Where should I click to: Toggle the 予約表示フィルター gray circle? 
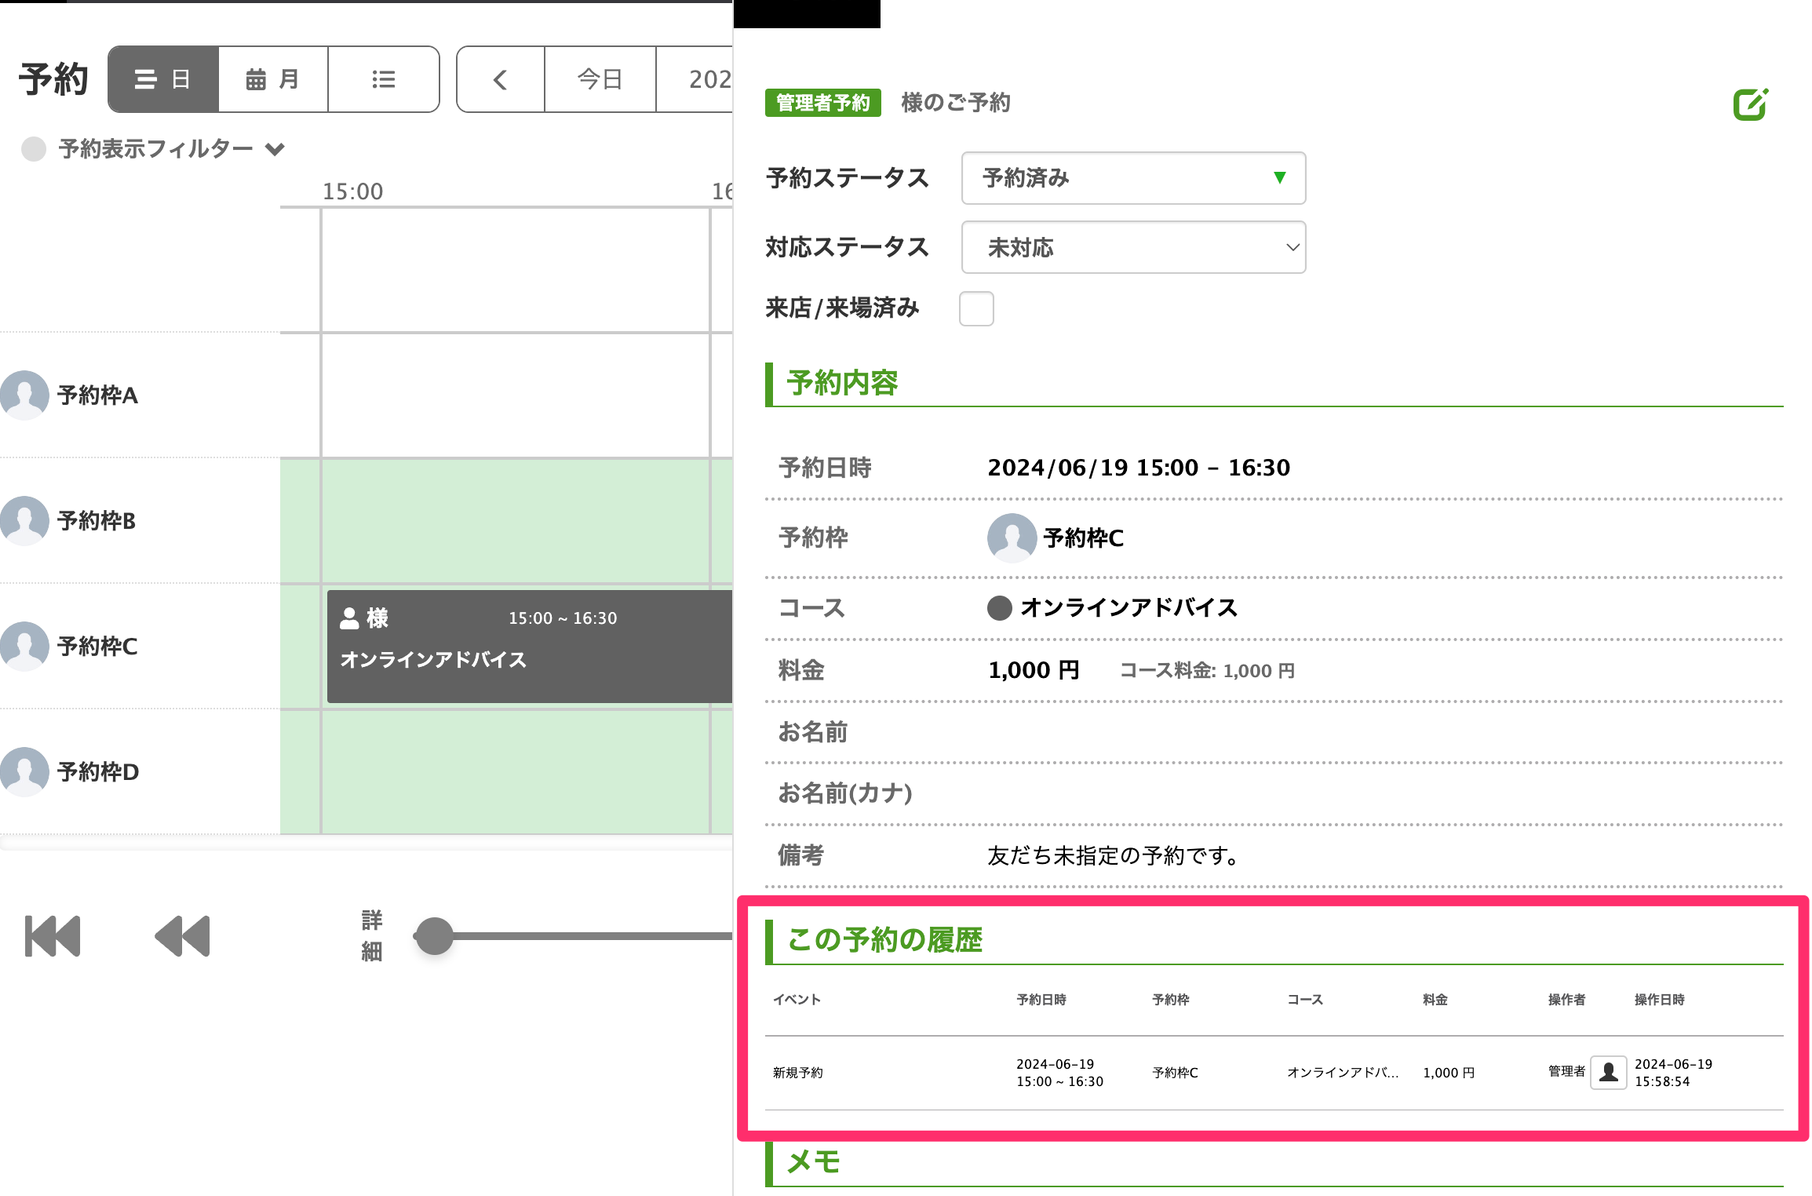pos(34,149)
